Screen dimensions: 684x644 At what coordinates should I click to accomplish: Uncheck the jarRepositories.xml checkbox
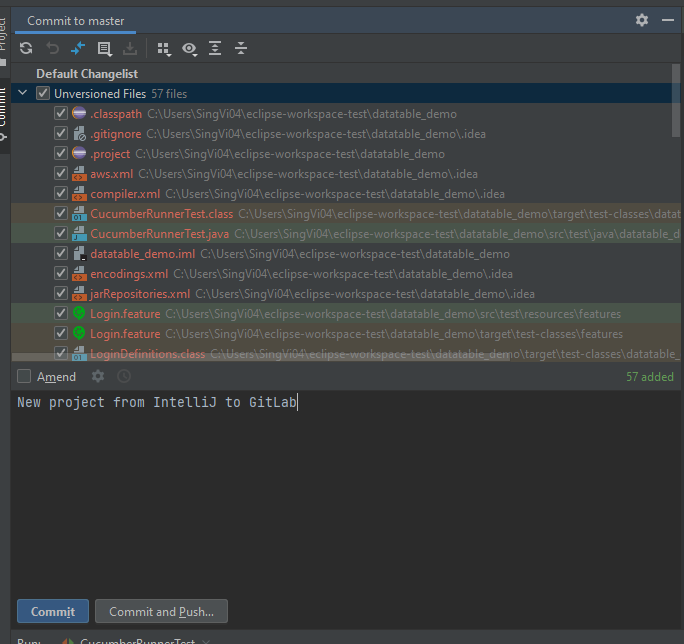[61, 294]
